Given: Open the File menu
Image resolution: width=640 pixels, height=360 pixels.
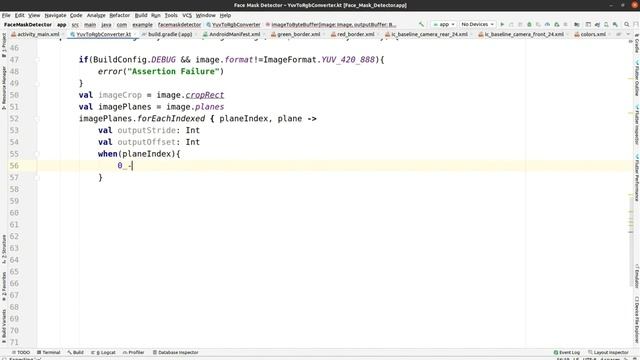Looking at the screenshot, I should tap(6, 15).
